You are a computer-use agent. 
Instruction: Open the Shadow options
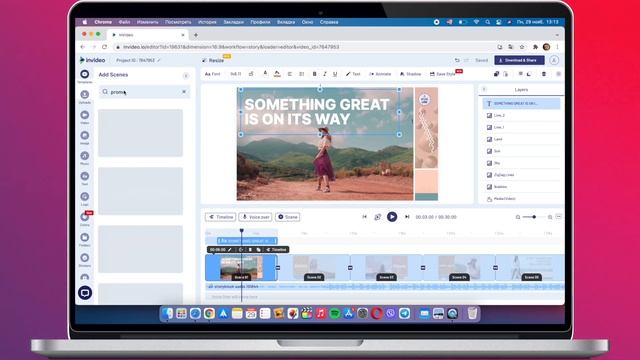[410, 74]
